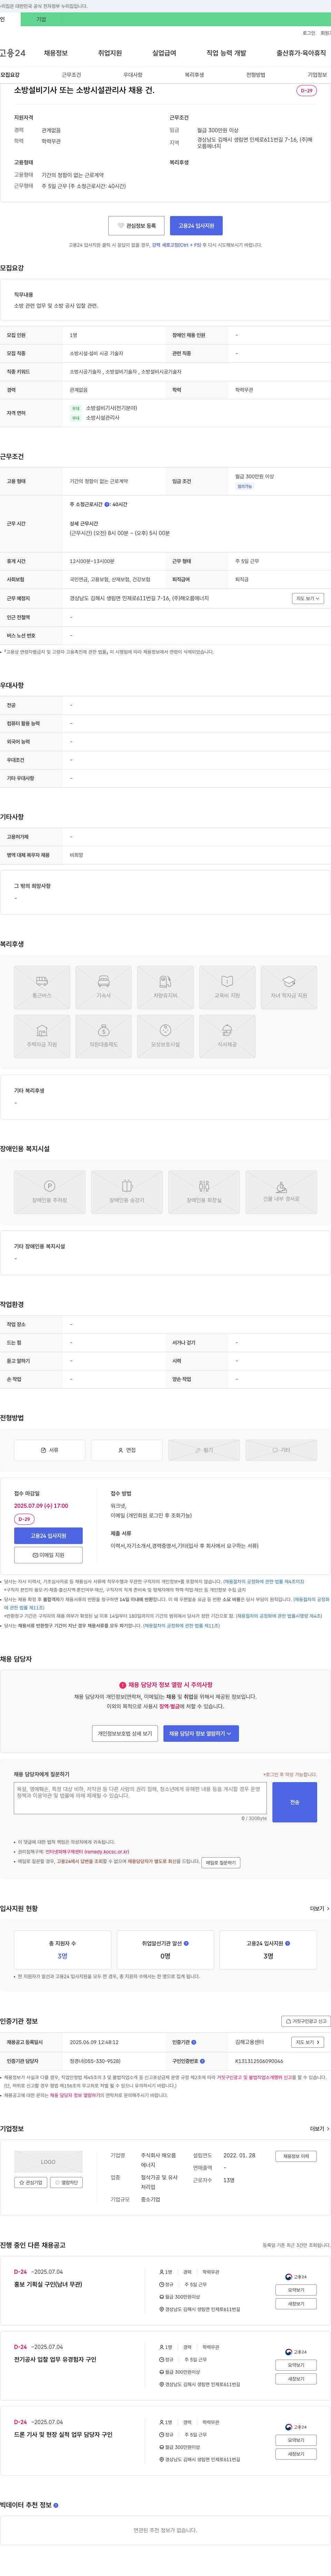Click 전송 button for inquiry
The image size is (331, 2576).
(295, 1802)
